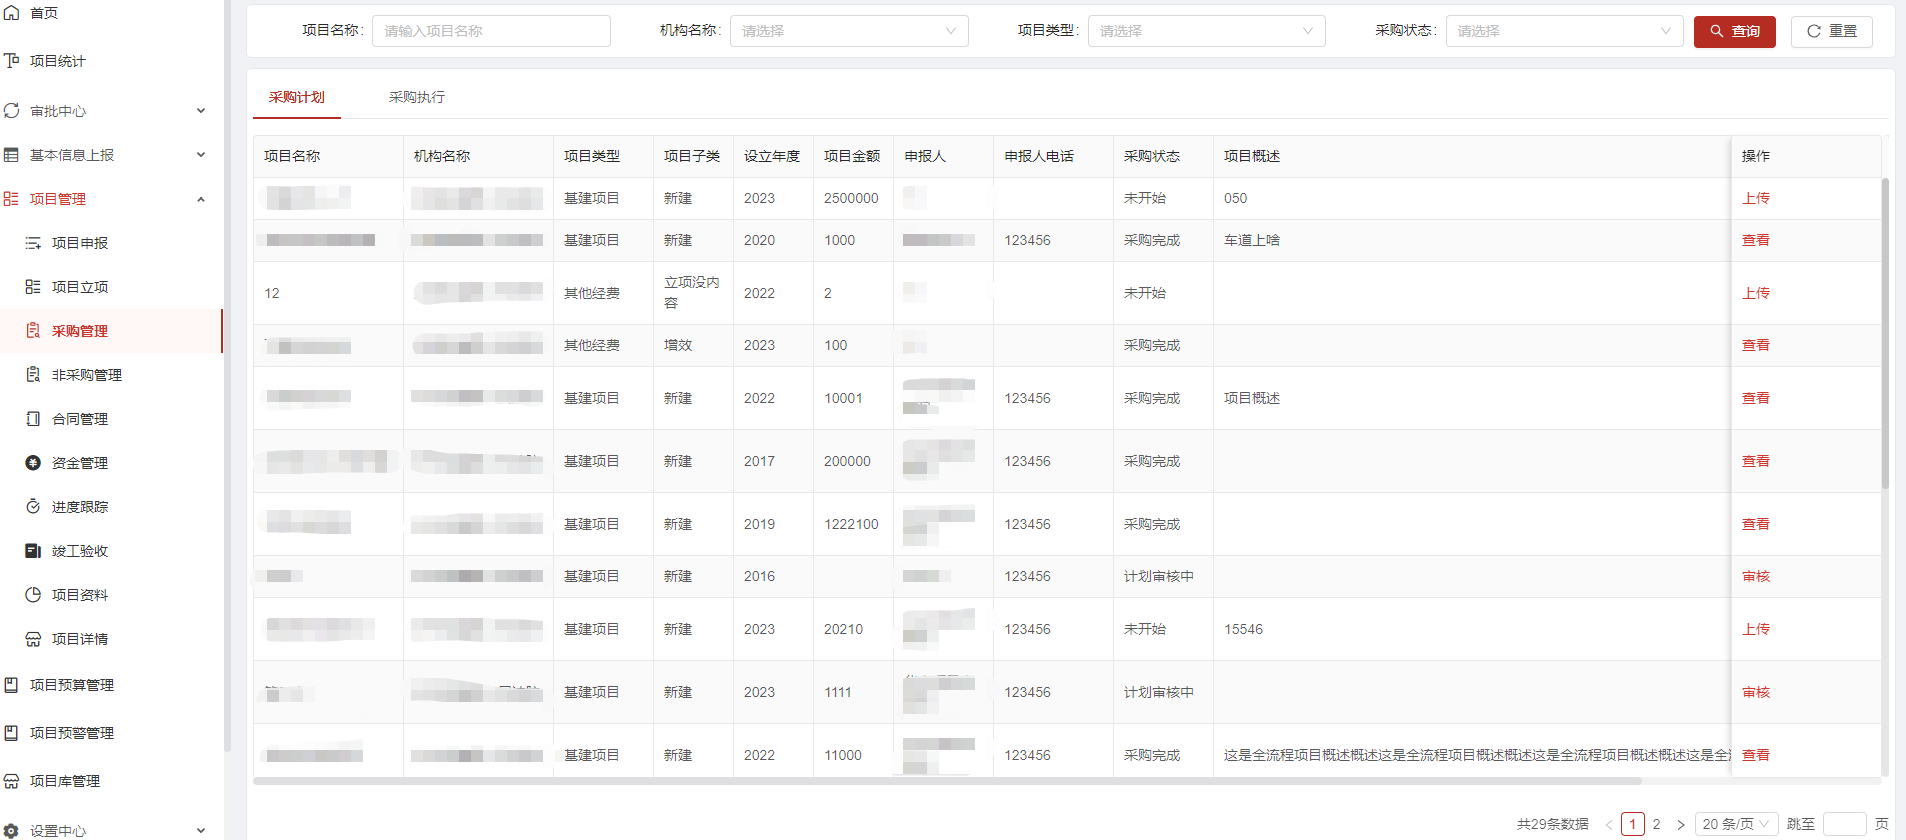
Task: Click the 项目金额 column header
Action: [852, 156]
